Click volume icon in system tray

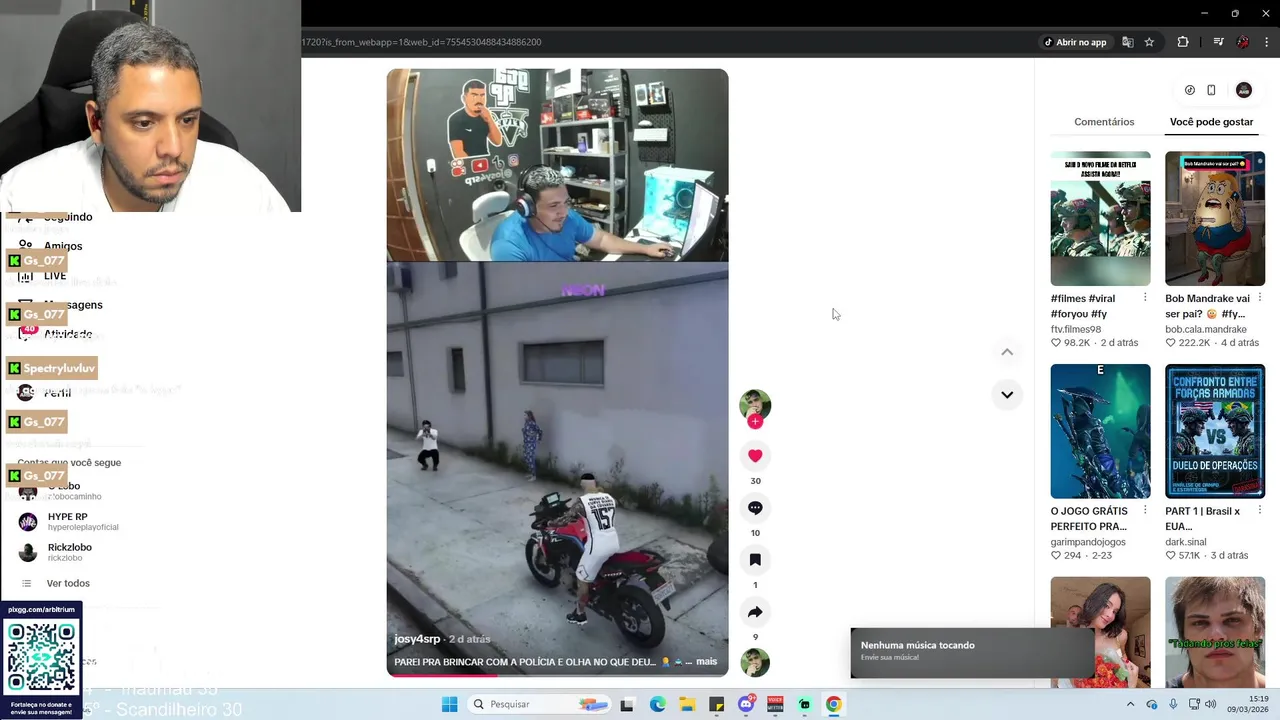tap(1211, 704)
